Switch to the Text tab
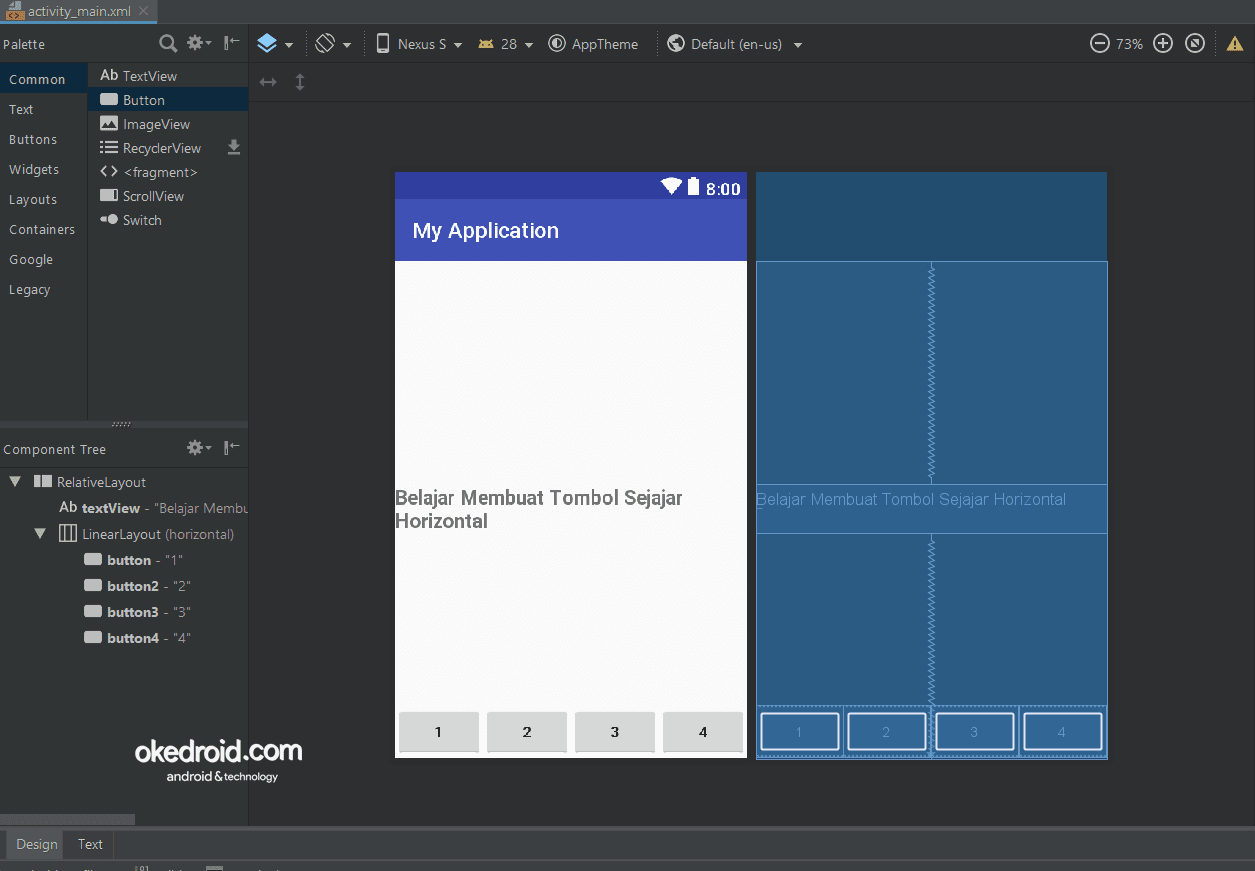This screenshot has height=871, width=1255. point(89,844)
